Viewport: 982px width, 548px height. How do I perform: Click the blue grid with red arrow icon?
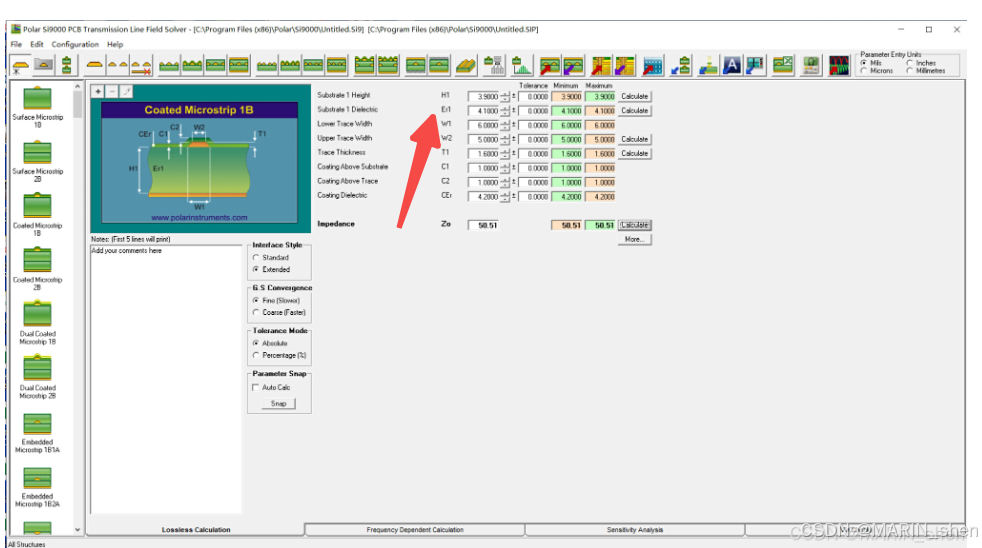653,65
